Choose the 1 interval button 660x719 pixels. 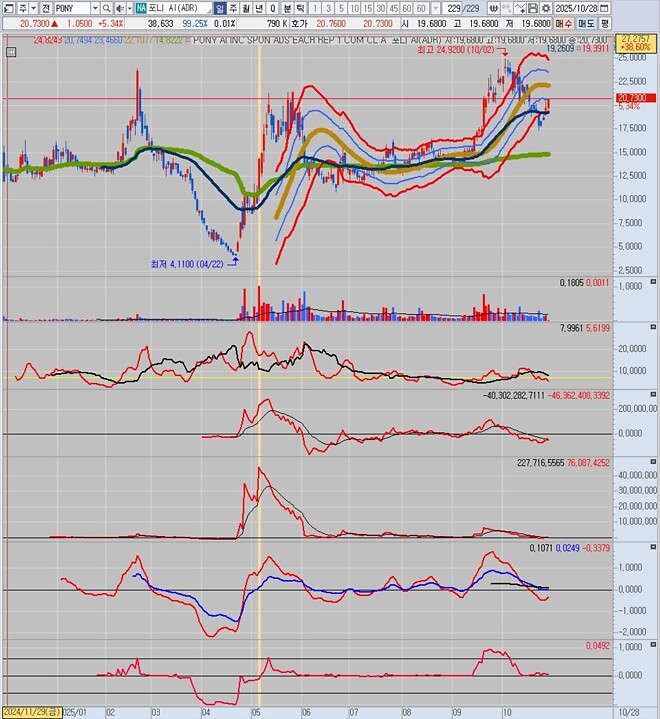click(x=315, y=8)
